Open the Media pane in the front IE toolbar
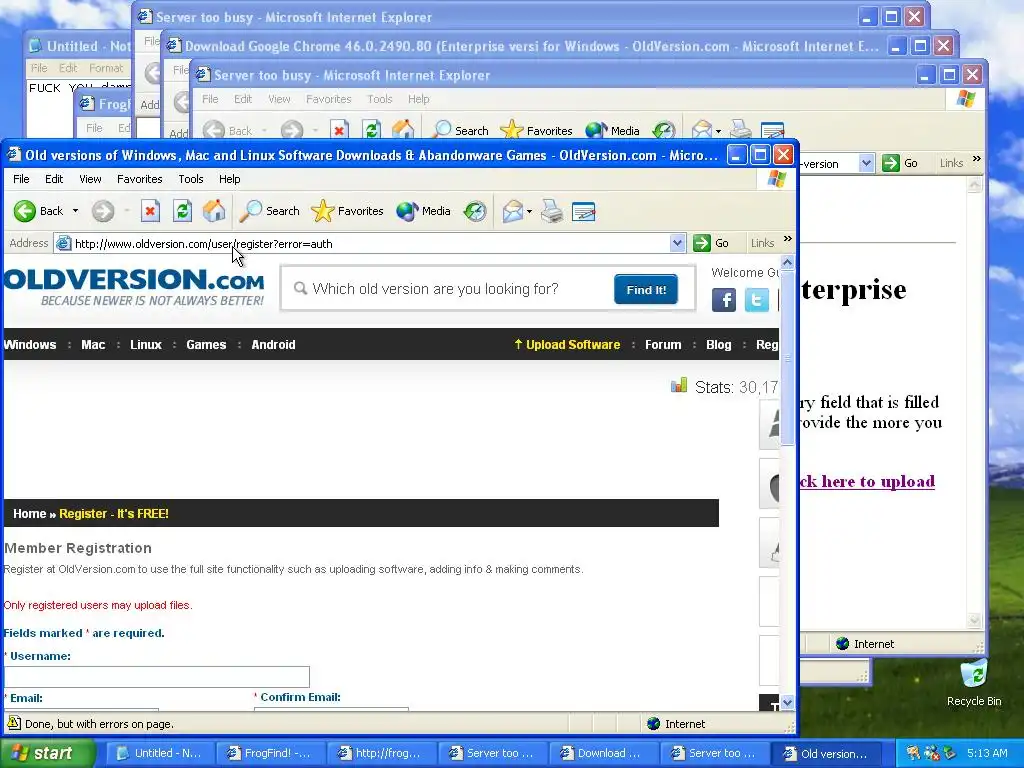The image size is (1024, 768). click(423, 211)
